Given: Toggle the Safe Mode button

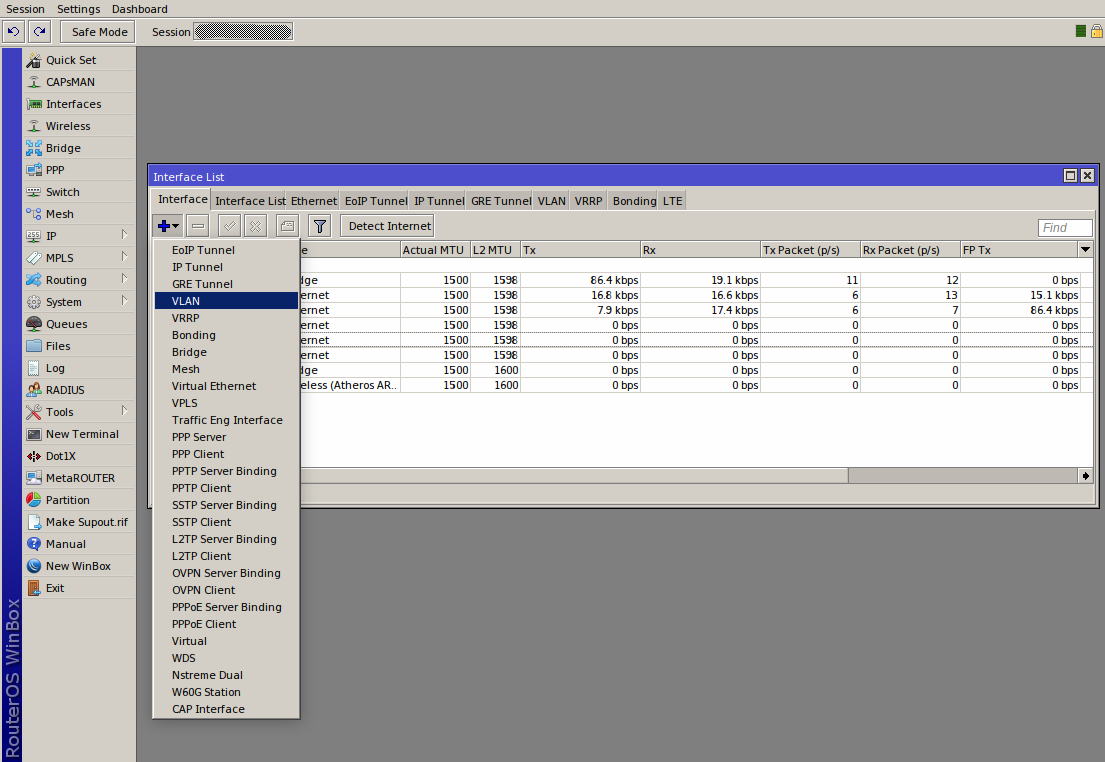Looking at the screenshot, I should [99, 32].
